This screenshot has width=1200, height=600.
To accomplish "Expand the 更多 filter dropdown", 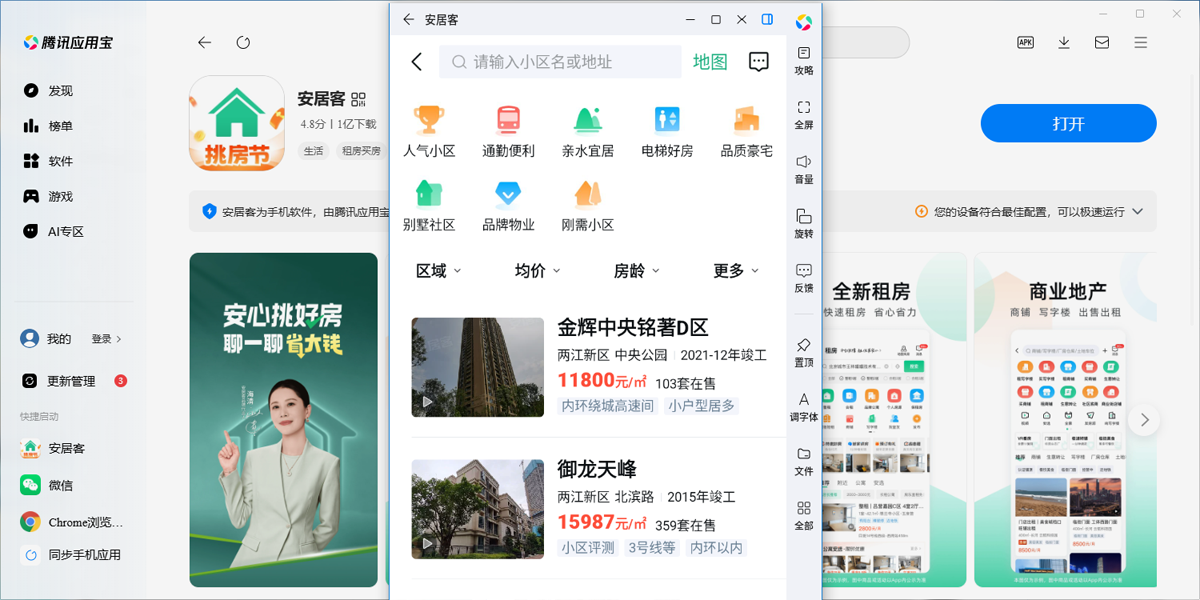I will [736, 271].
